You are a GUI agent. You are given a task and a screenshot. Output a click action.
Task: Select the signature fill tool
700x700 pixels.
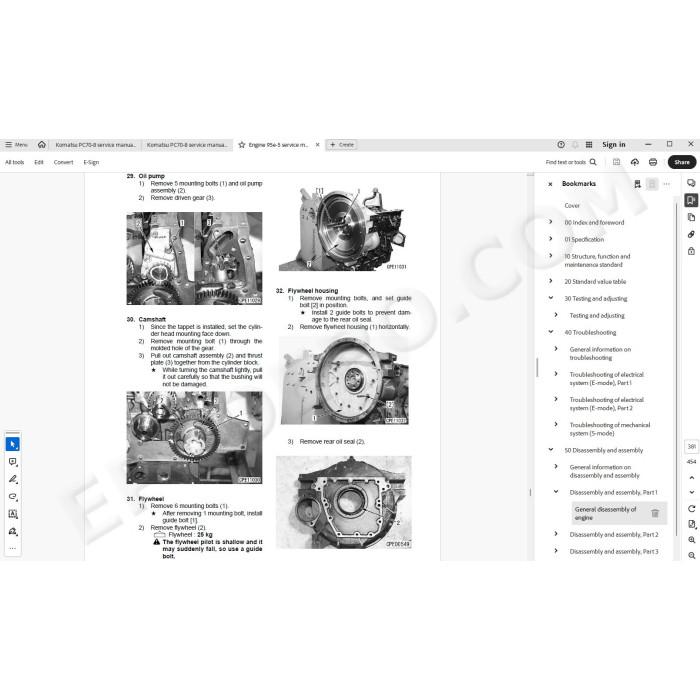click(12, 531)
